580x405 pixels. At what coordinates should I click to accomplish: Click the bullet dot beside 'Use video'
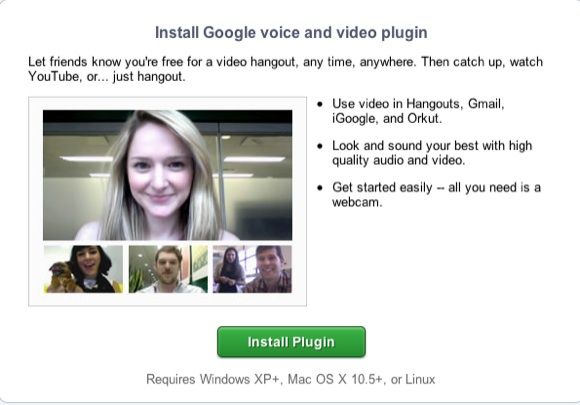(x=320, y=104)
